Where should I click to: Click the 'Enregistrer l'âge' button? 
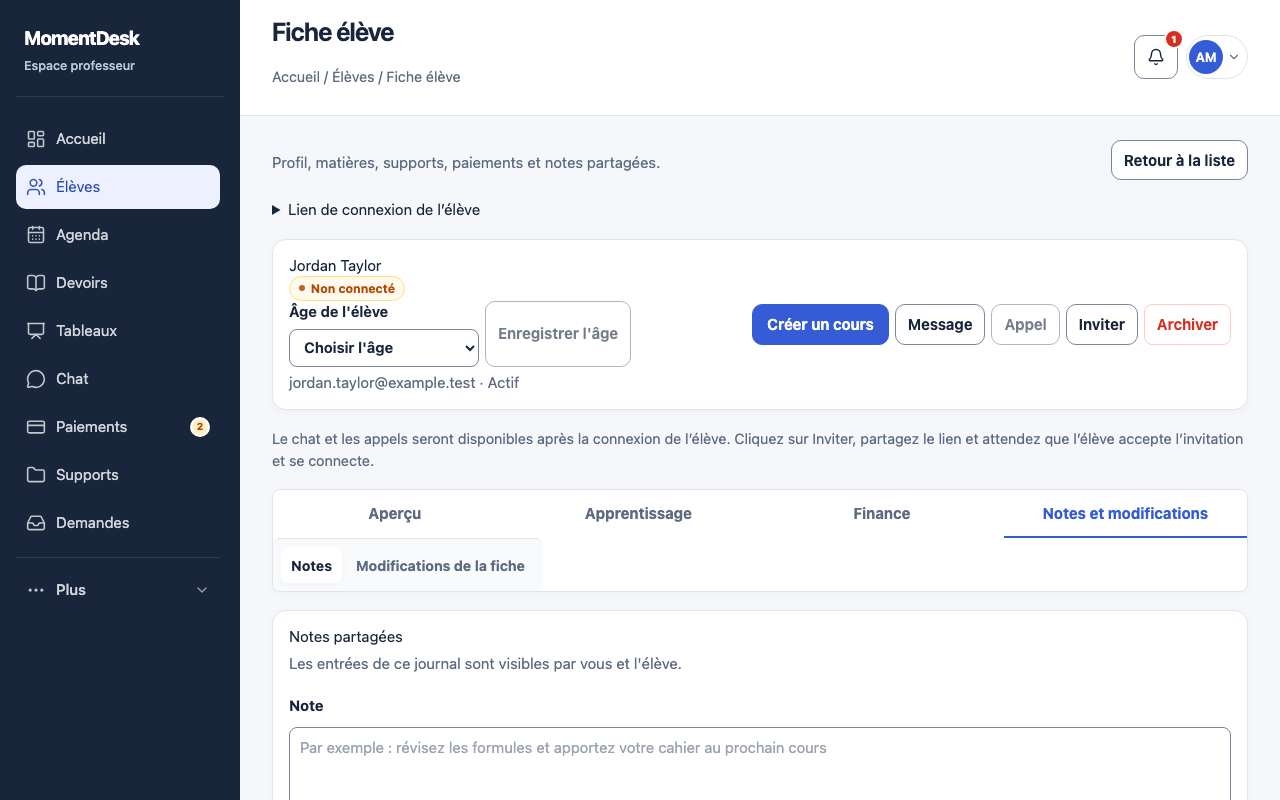[x=558, y=334]
